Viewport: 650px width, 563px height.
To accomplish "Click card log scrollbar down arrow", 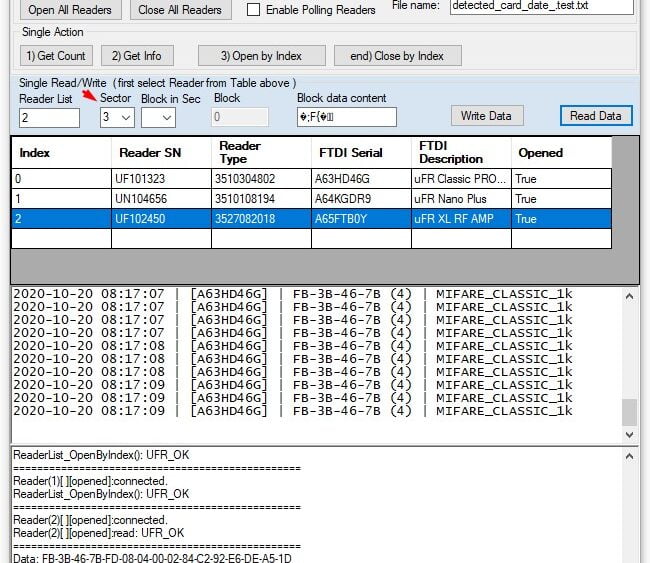I will coord(629,434).
